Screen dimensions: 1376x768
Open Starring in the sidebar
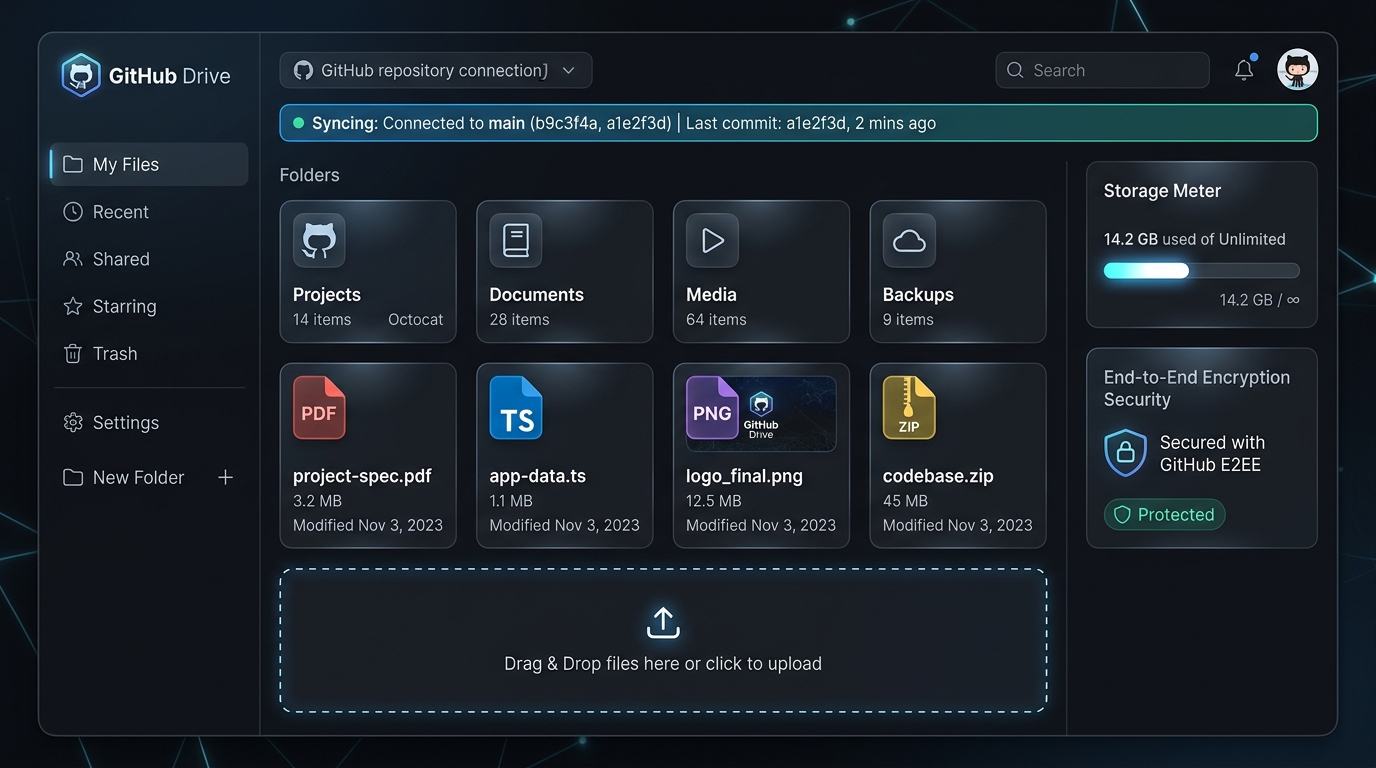(149, 306)
